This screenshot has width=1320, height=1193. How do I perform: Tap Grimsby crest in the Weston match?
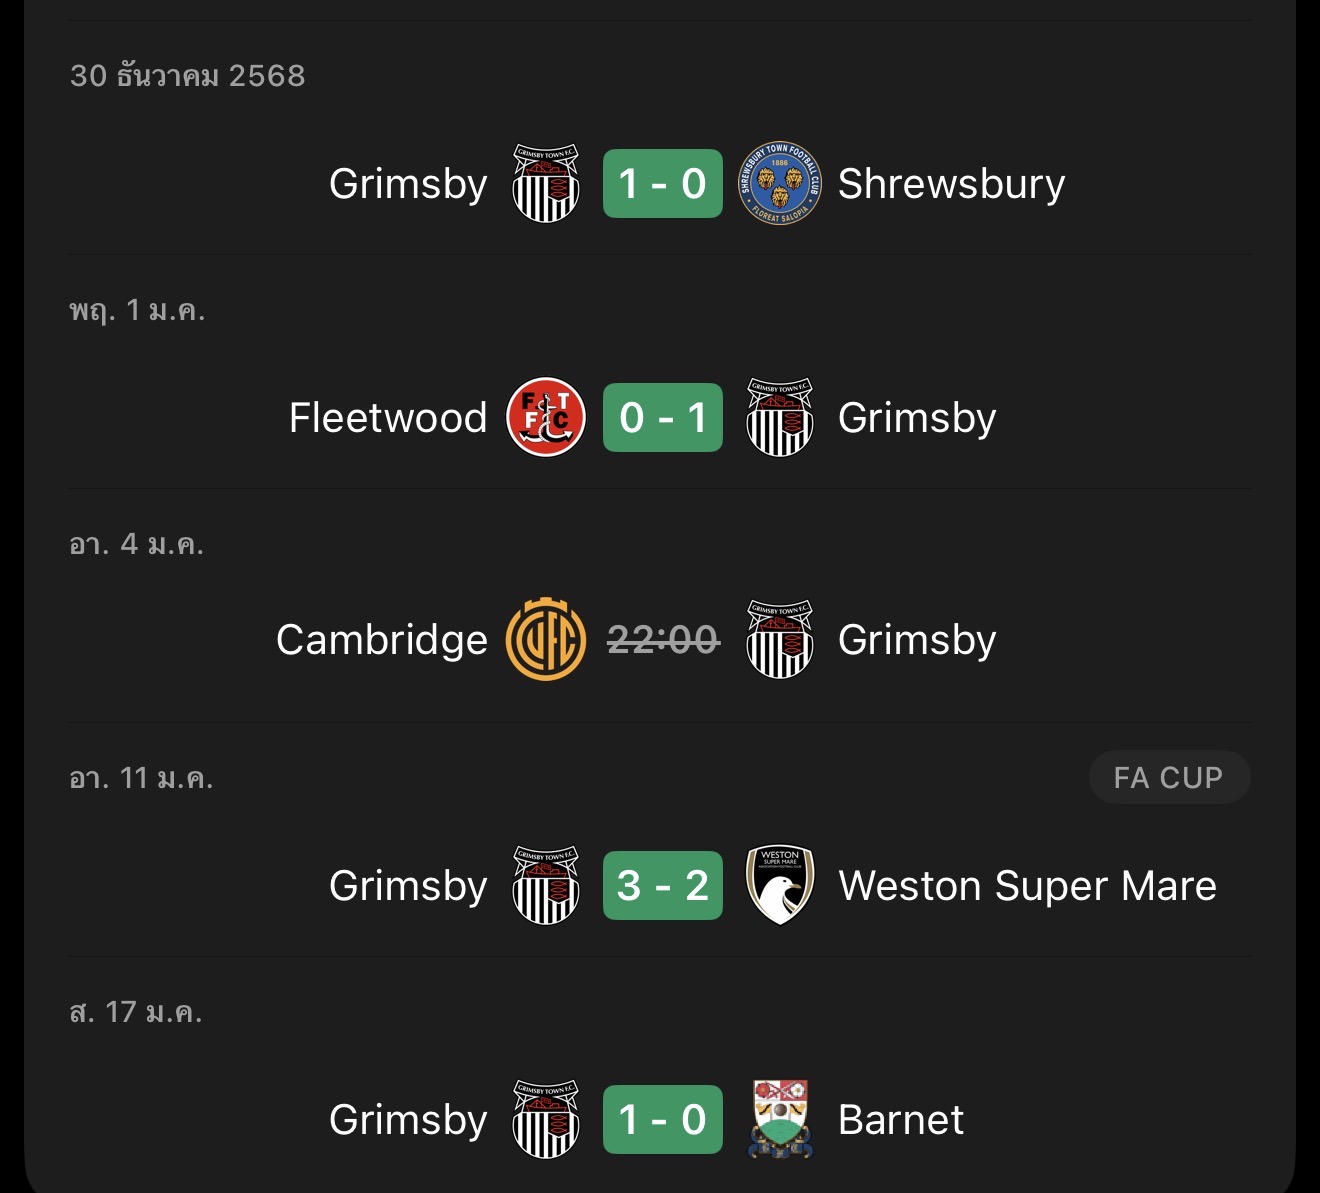pos(546,885)
